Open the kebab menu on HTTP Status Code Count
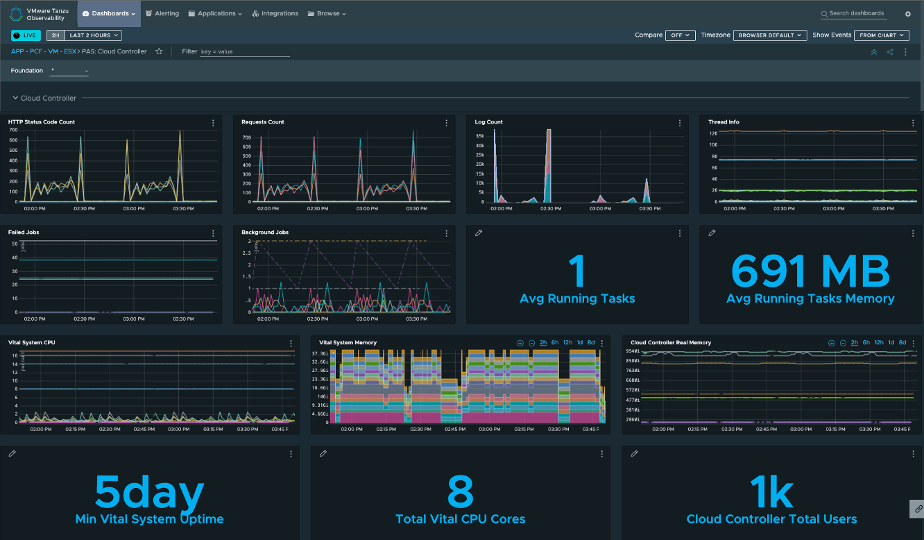Image resolution: width=924 pixels, height=540 pixels. pyautogui.click(x=213, y=122)
